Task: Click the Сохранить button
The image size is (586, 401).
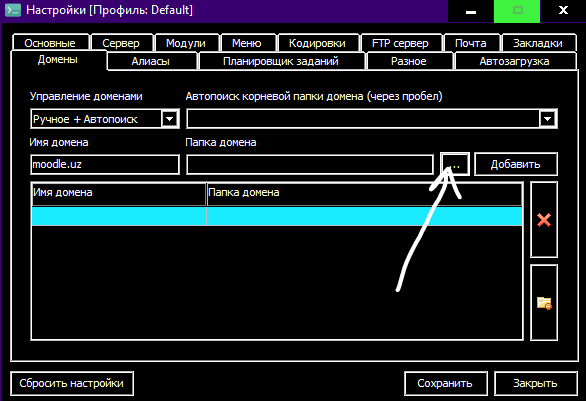Action: tap(445, 383)
